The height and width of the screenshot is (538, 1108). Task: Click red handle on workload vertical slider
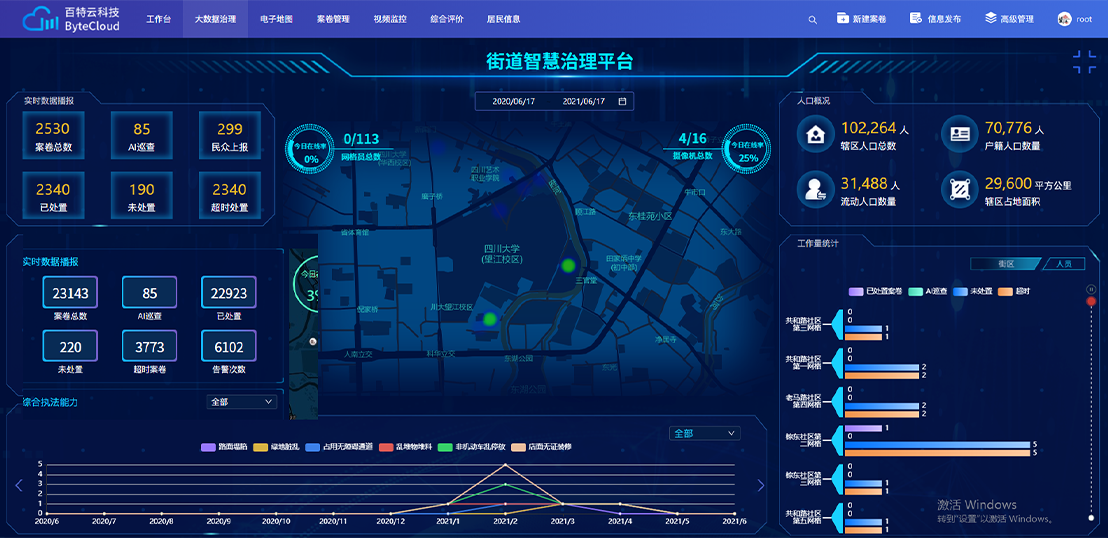pos(1091,300)
